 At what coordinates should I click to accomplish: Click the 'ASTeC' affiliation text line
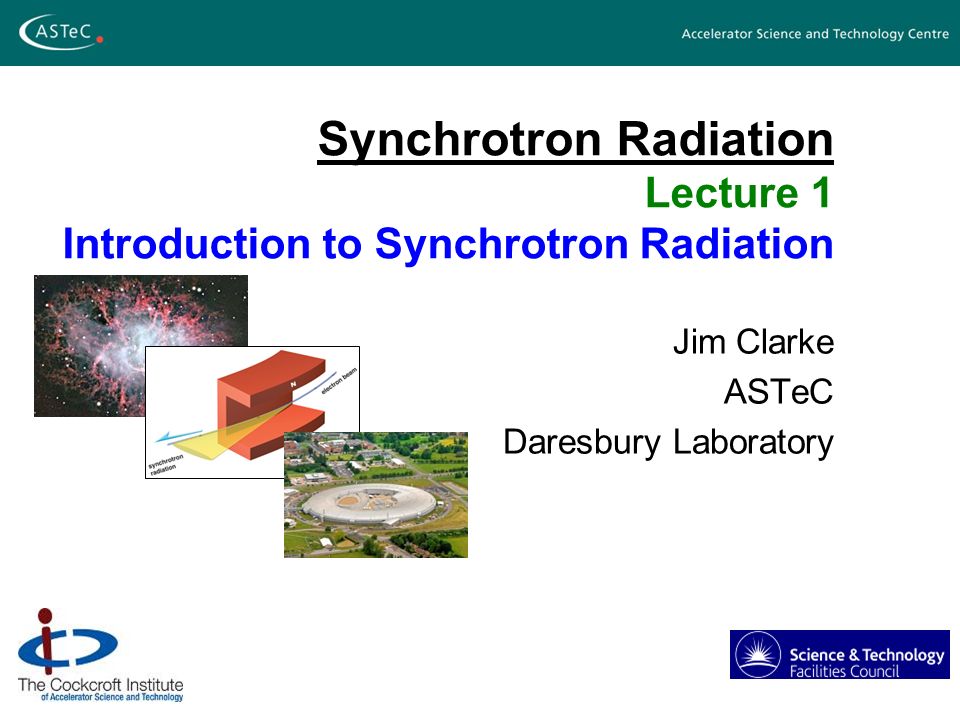778,392
